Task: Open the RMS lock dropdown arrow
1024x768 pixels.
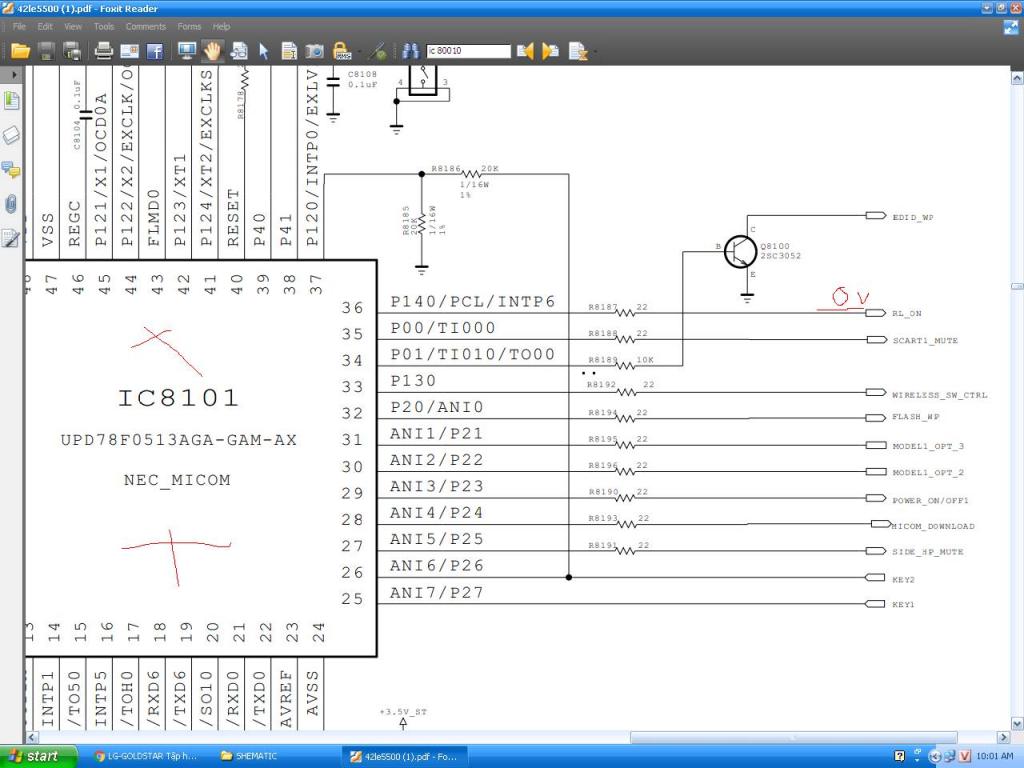Action: 357,52
